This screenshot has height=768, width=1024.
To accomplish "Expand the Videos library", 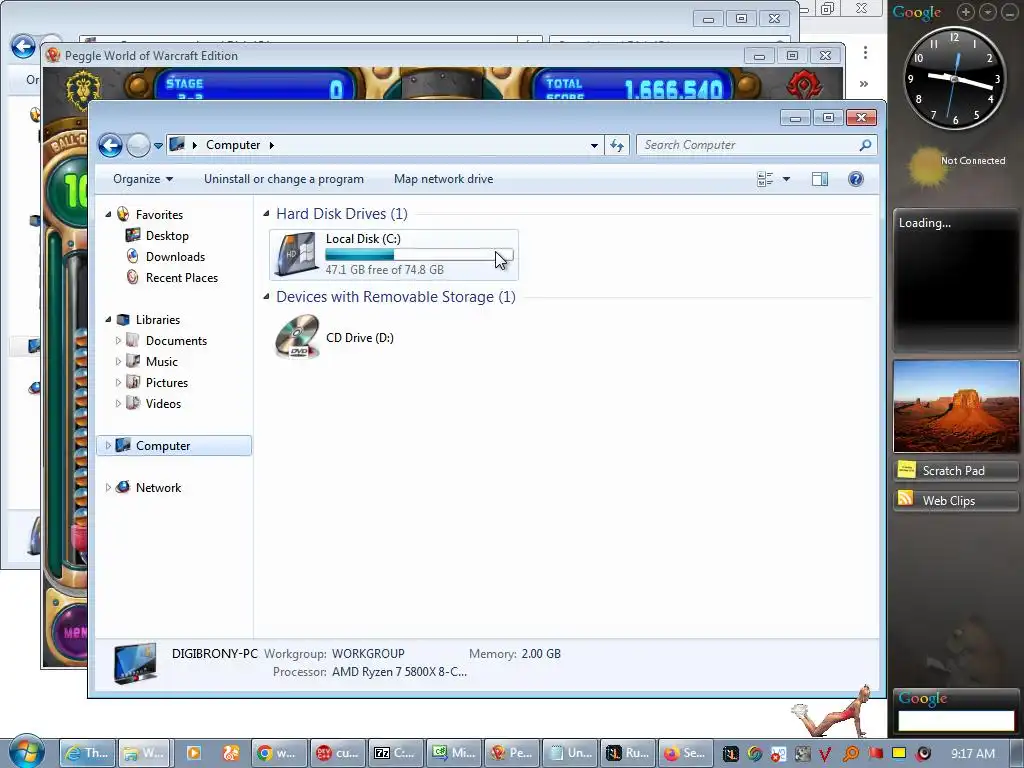I will pyautogui.click(x=118, y=404).
